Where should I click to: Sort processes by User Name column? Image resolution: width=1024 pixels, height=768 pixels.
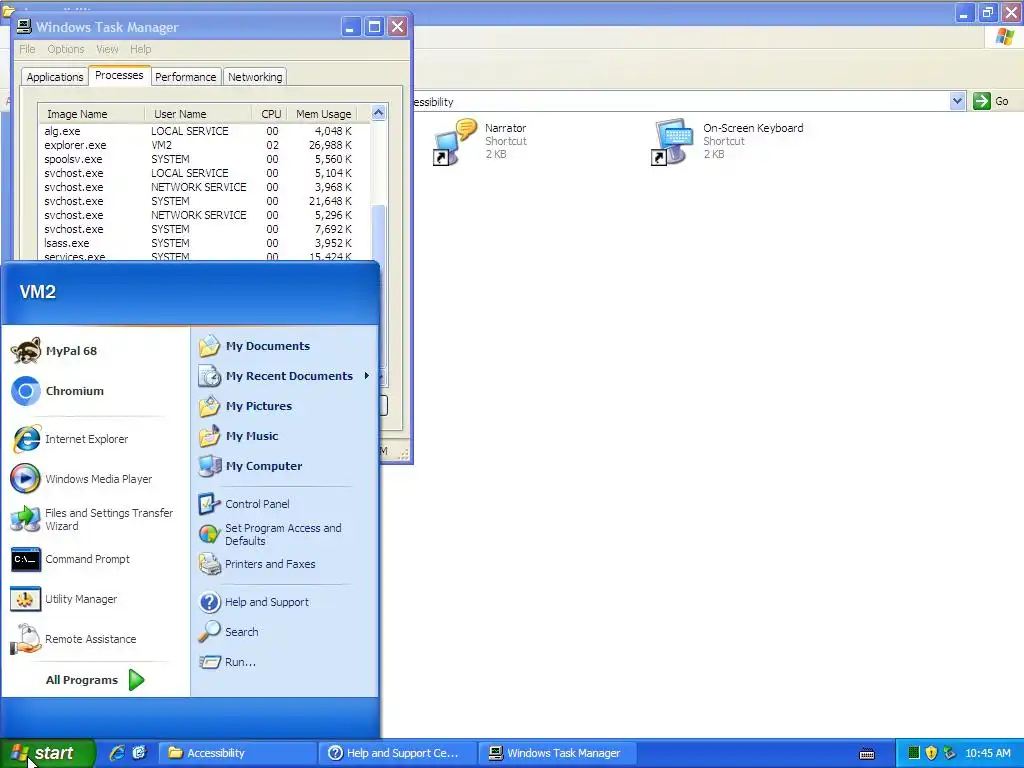point(198,114)
